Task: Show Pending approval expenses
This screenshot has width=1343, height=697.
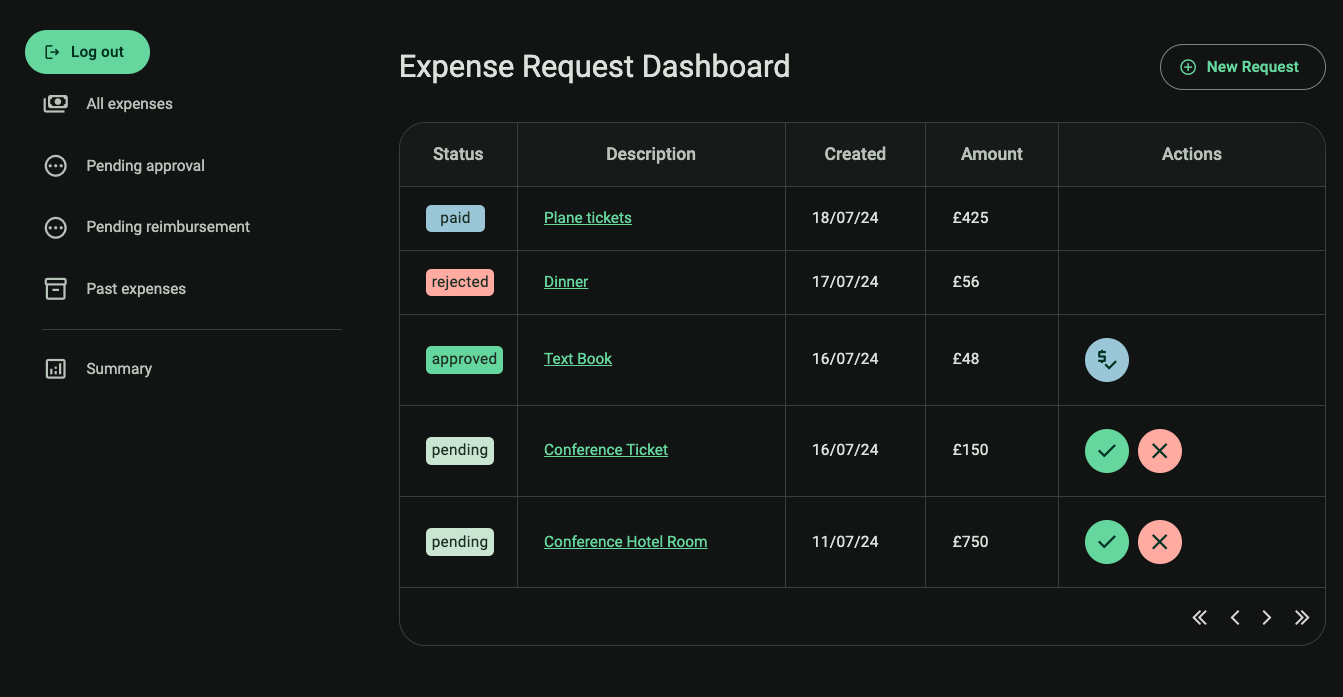Action: point(145,166)
